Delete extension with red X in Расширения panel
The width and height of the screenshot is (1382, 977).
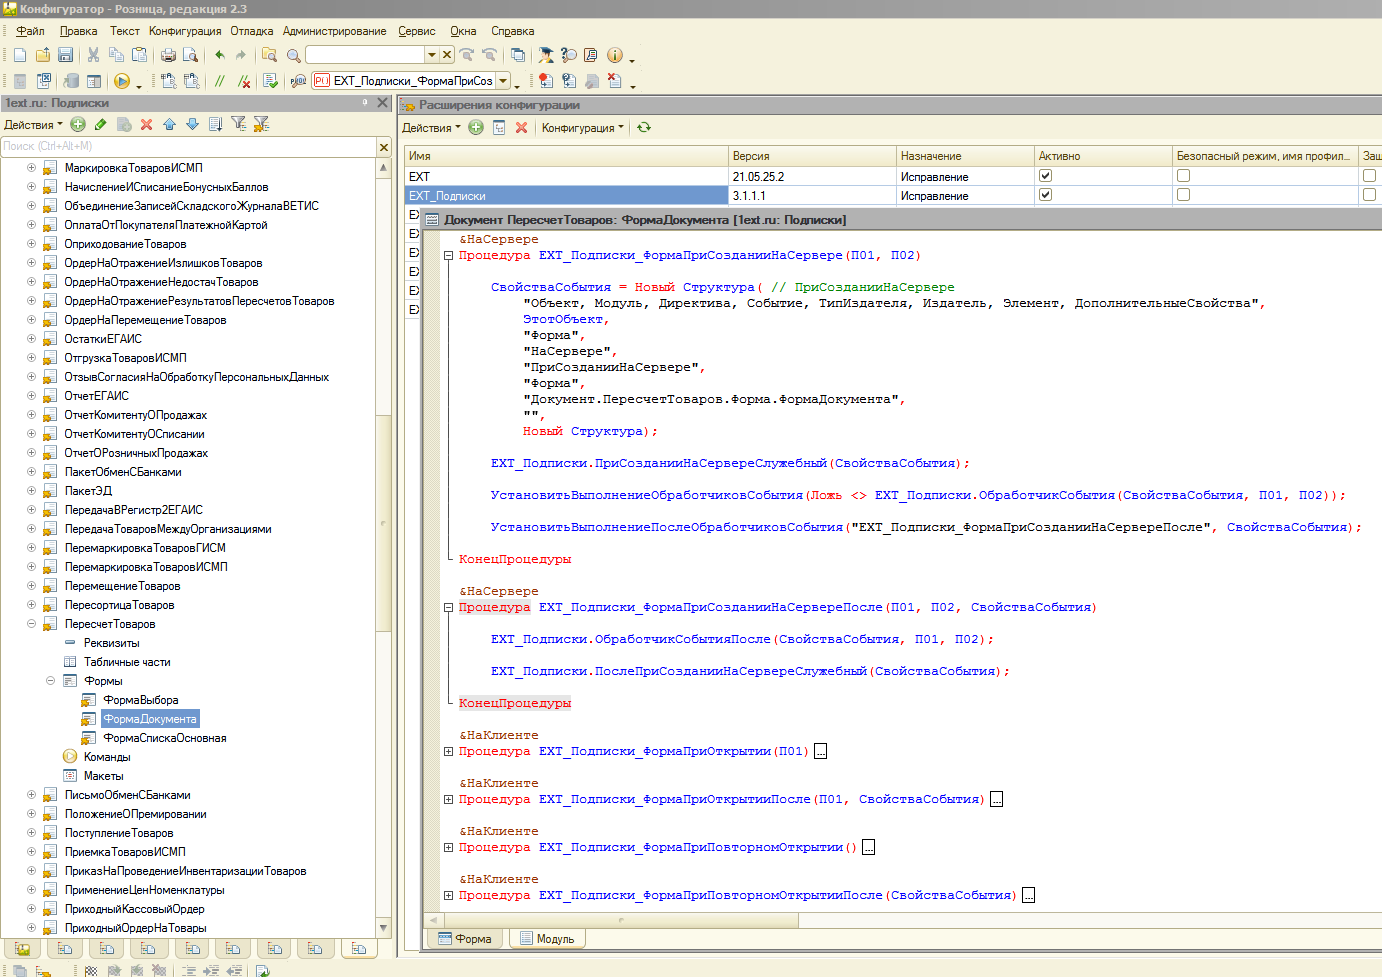(x=521, y=127)
